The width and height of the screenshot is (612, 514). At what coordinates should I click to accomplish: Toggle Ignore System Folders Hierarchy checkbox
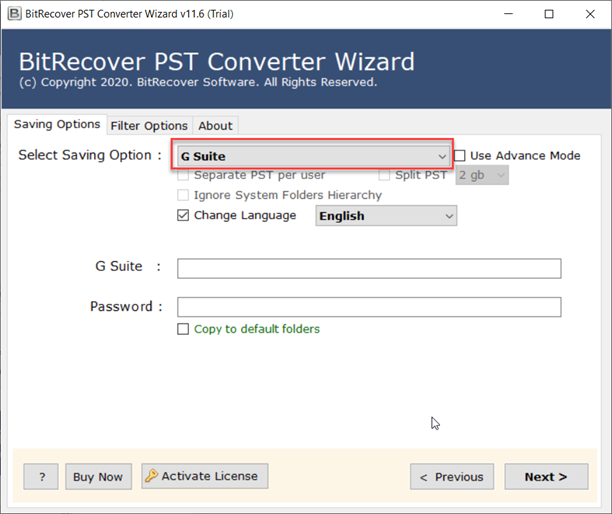tap(183, 195)
